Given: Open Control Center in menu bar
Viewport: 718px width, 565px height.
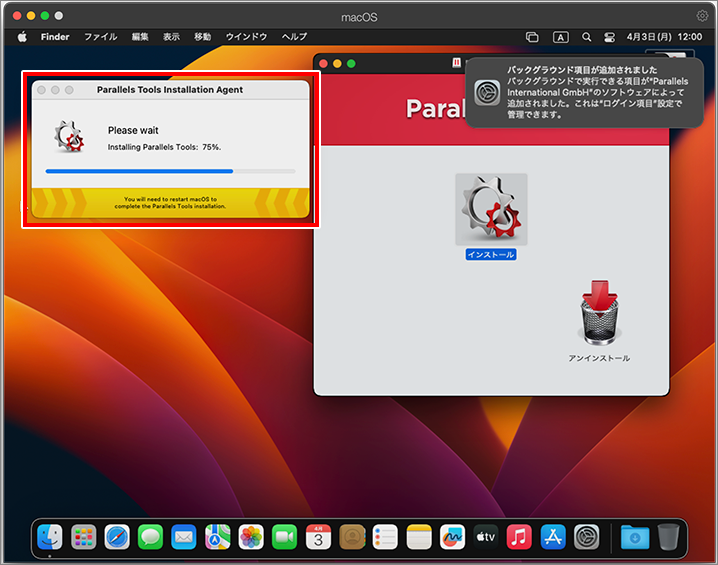Looking at the screenshot, I should tap(609, 37).
